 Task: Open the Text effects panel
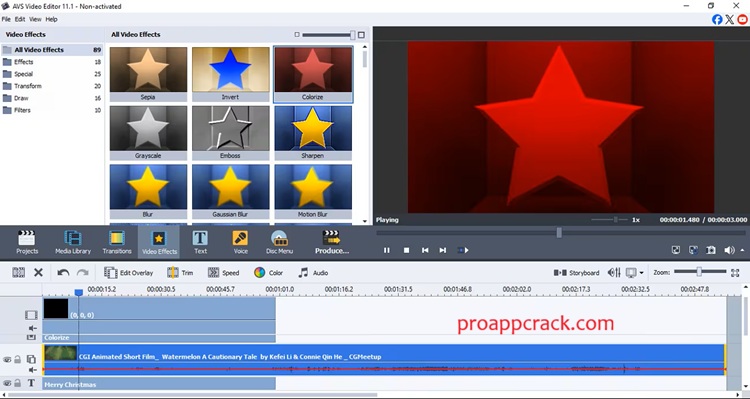[x=200, y=242]
